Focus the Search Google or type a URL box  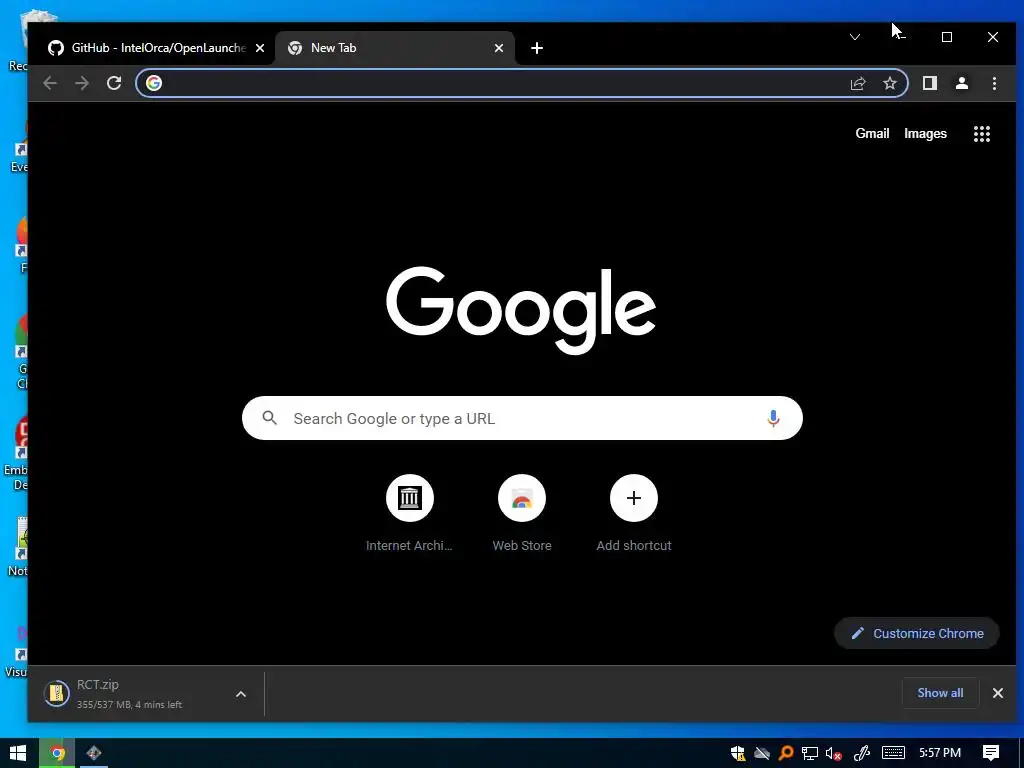click(x=522, y=418)
